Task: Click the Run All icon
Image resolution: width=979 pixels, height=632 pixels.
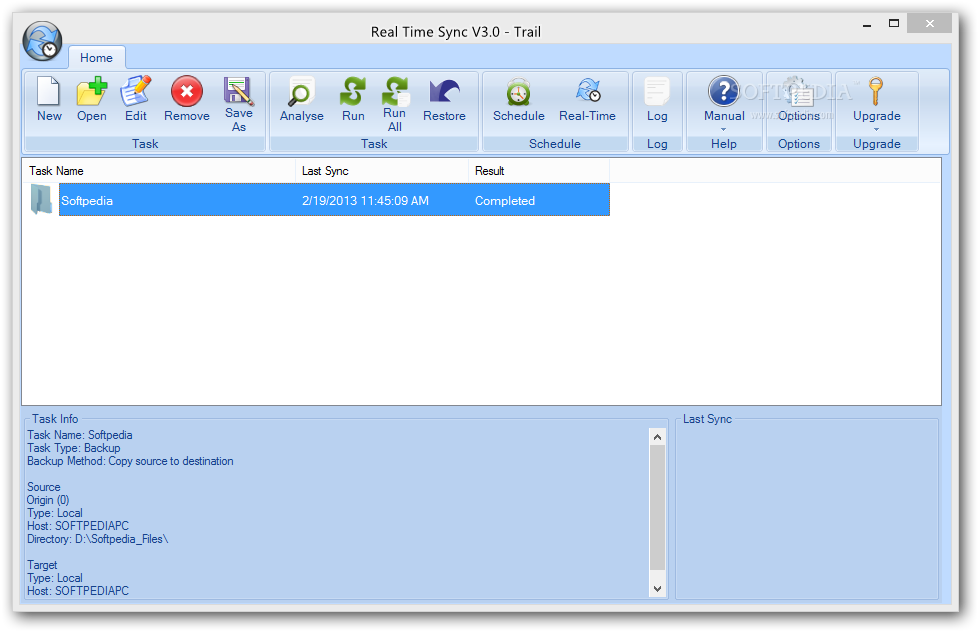Action: [x=395, y=91]
